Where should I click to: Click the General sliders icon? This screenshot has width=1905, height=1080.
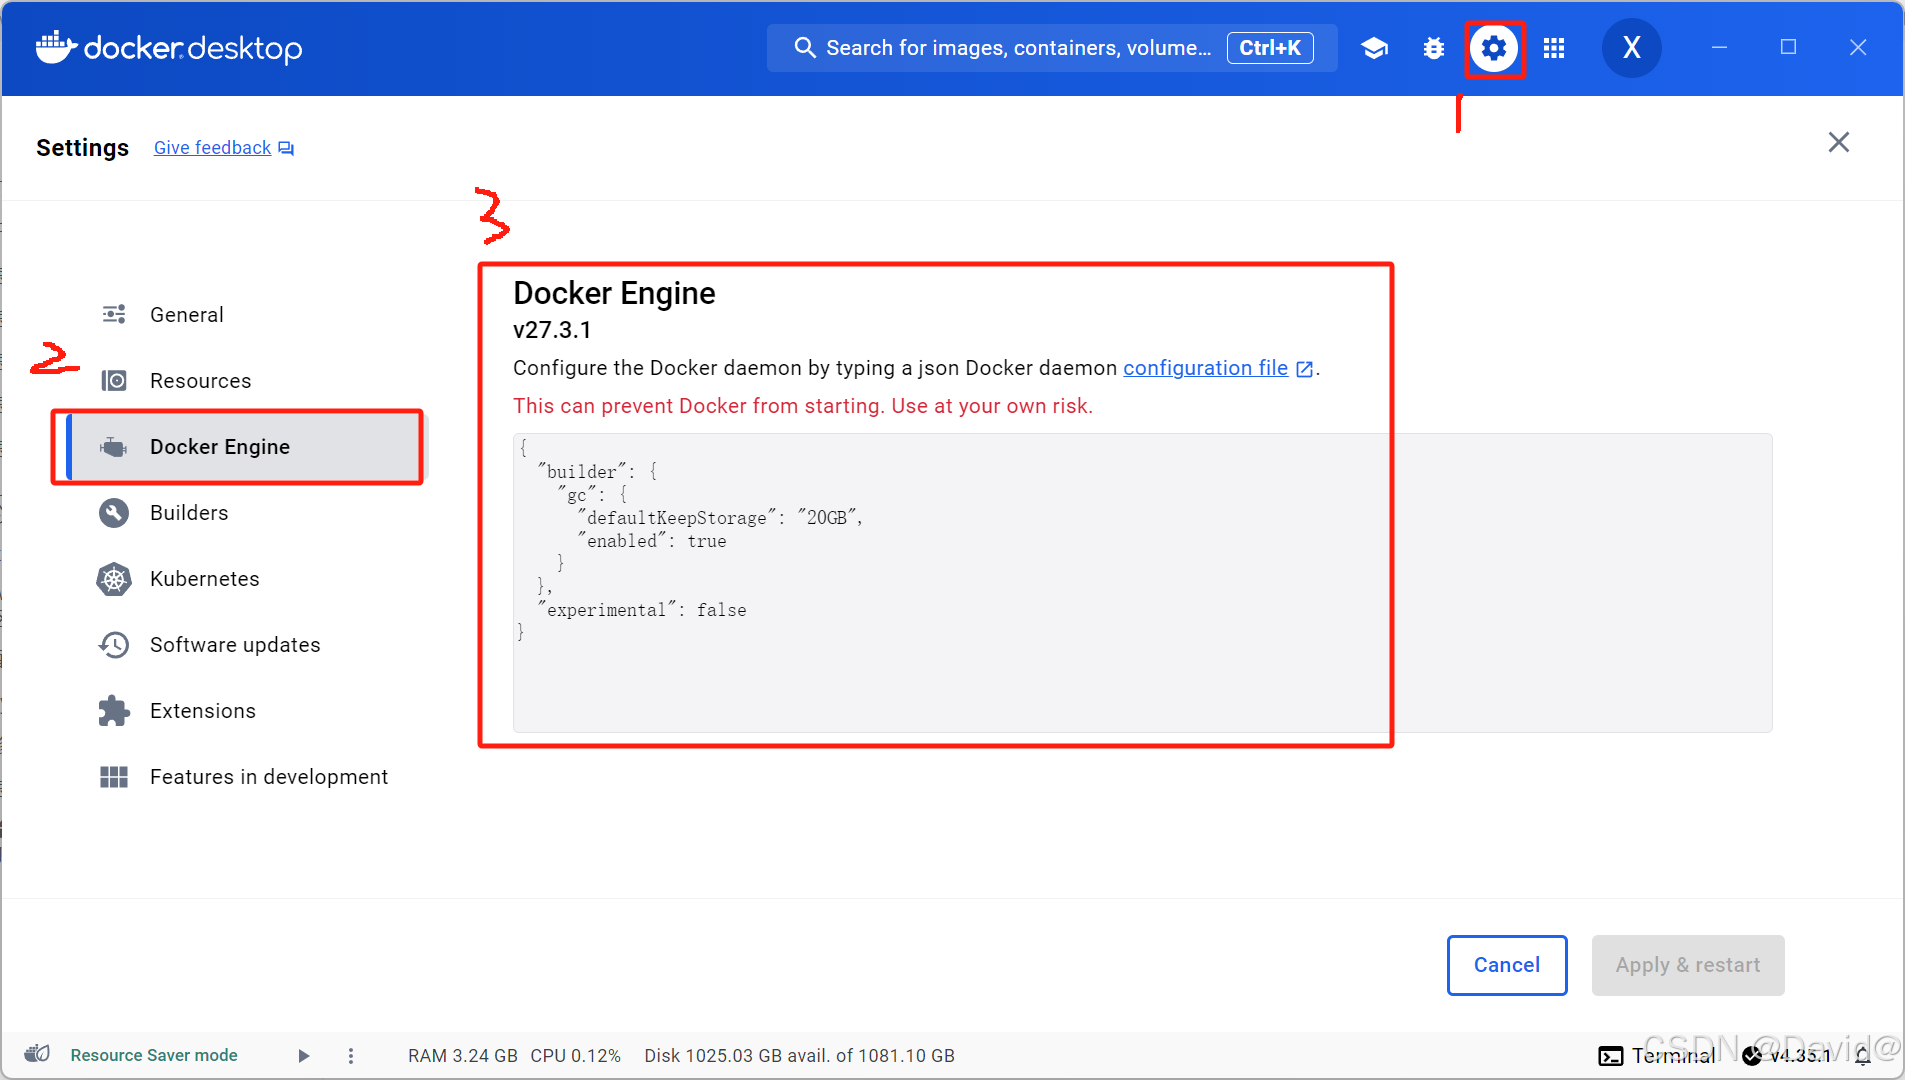click(x=114, y=315)
